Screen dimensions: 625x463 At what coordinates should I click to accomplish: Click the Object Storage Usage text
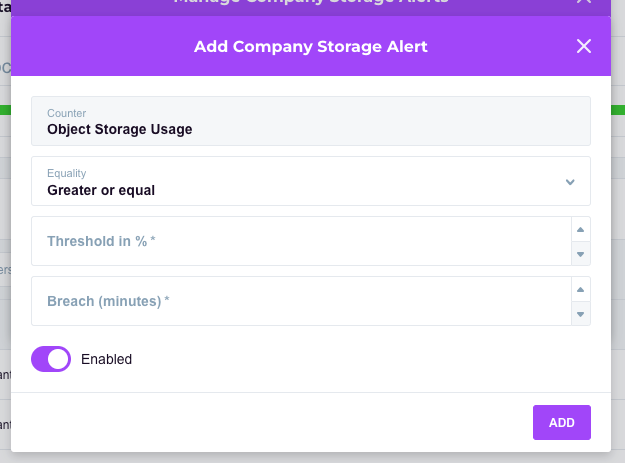click(x=119, y=129)
